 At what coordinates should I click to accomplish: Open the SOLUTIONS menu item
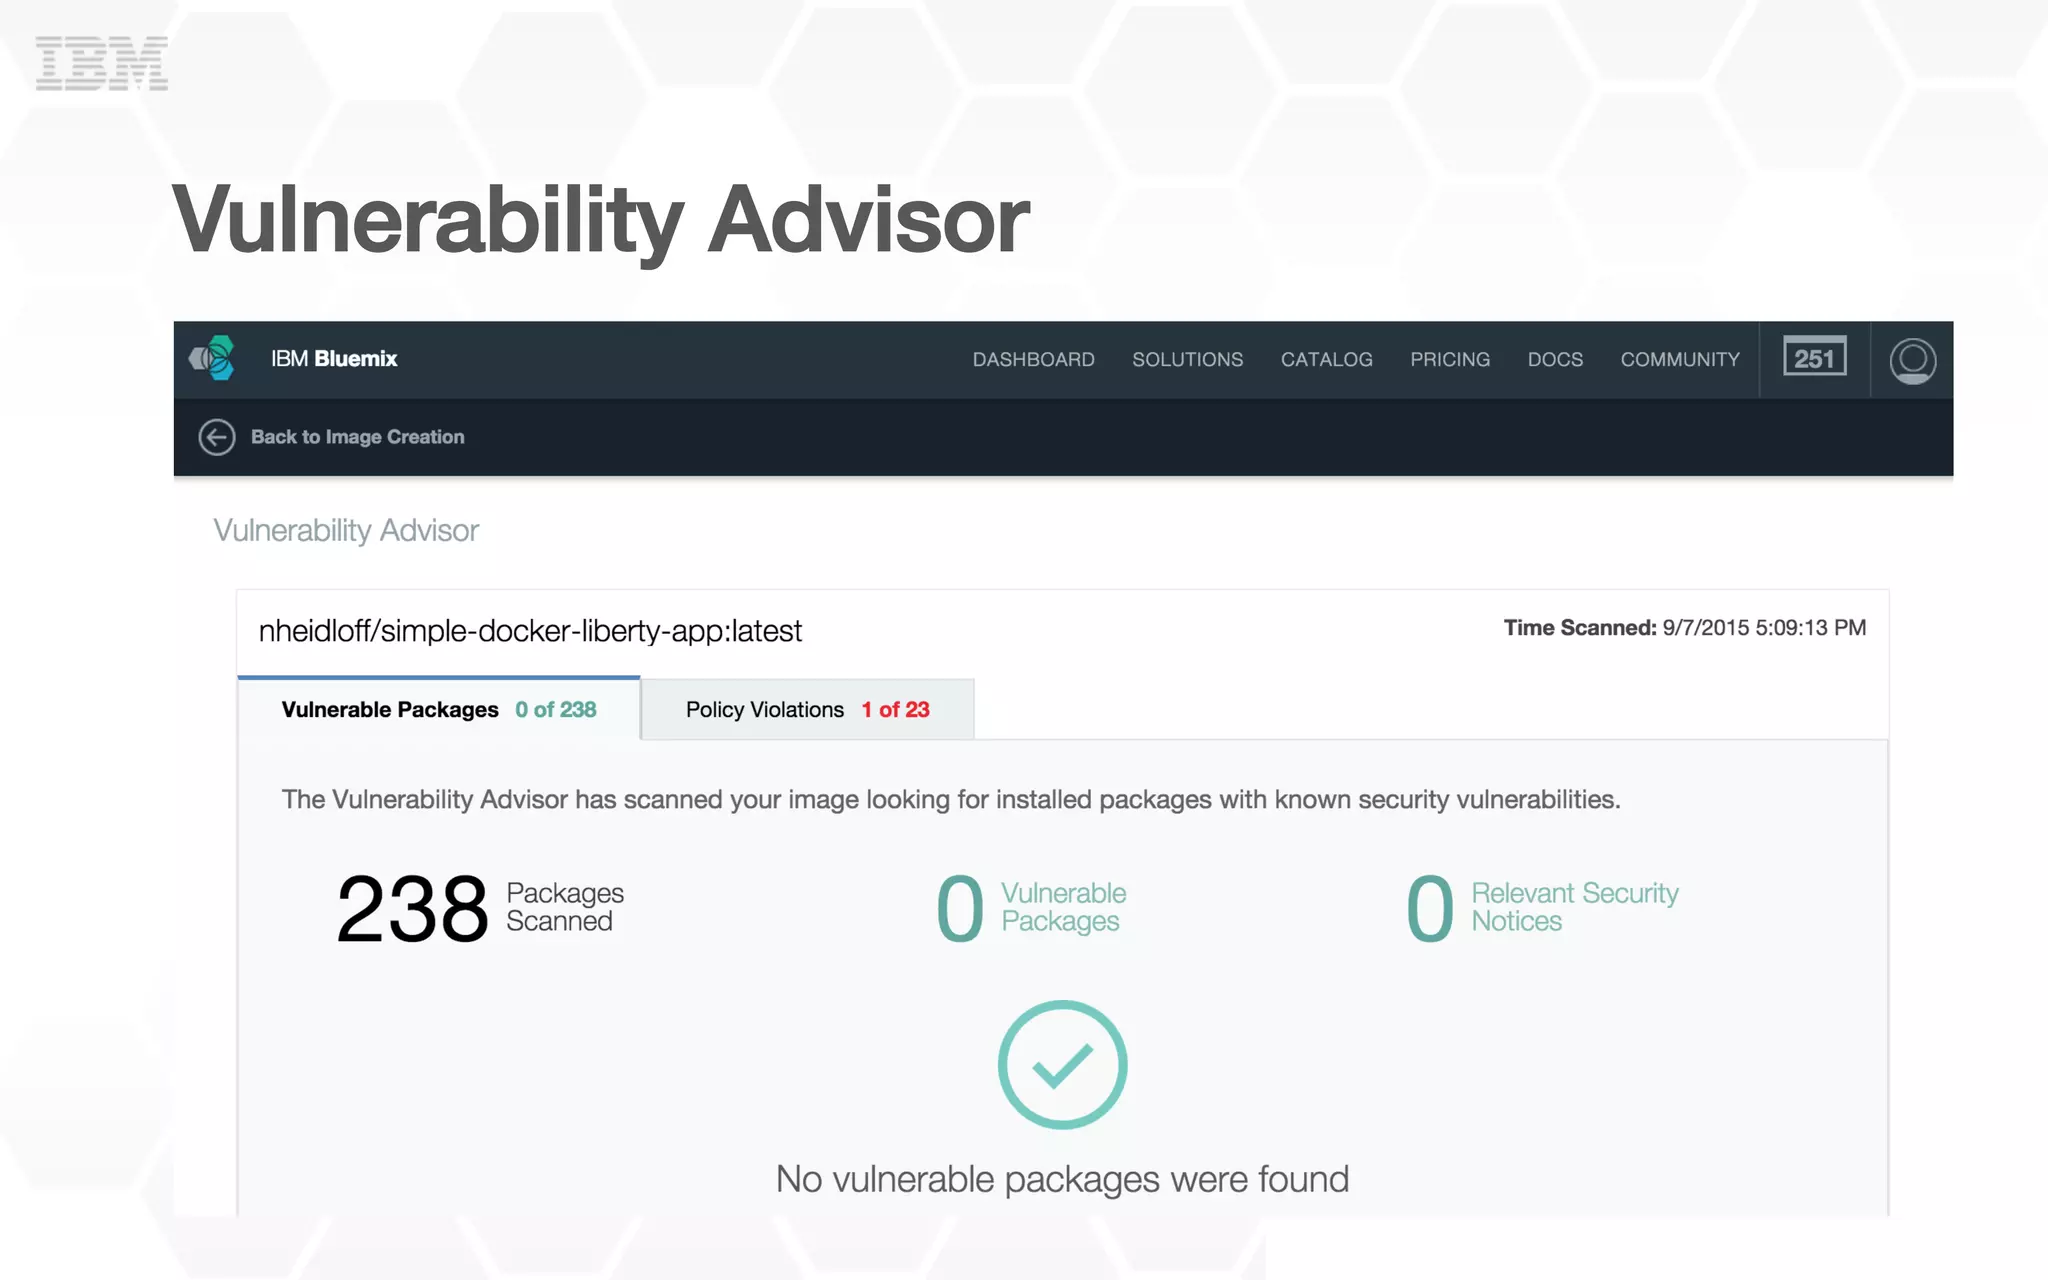coord(1187,359)
